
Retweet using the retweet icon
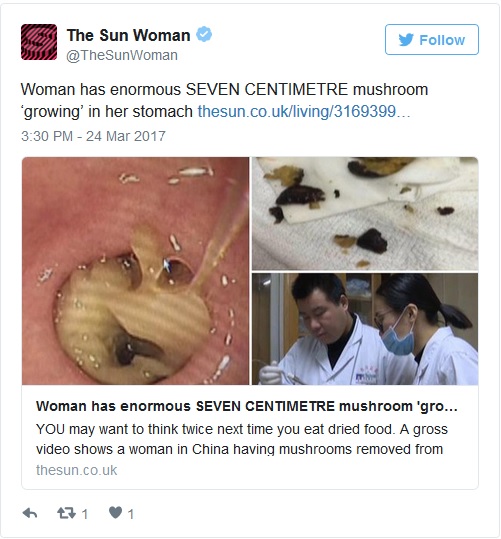[x=66, y=513]
